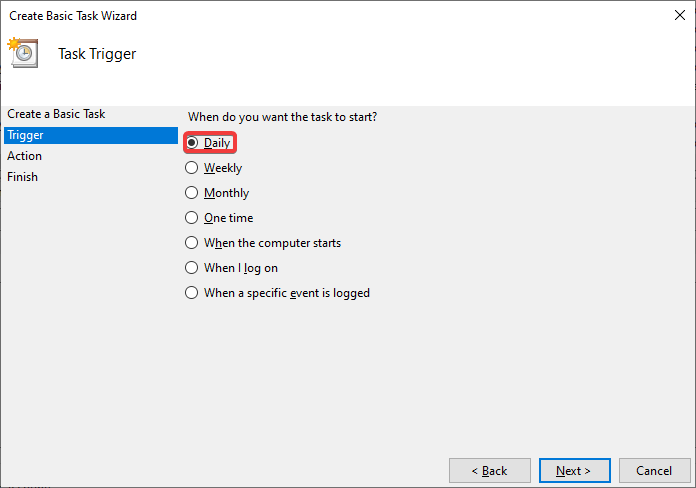Click the Back button
696x488 pixels.
click(490, 470)
